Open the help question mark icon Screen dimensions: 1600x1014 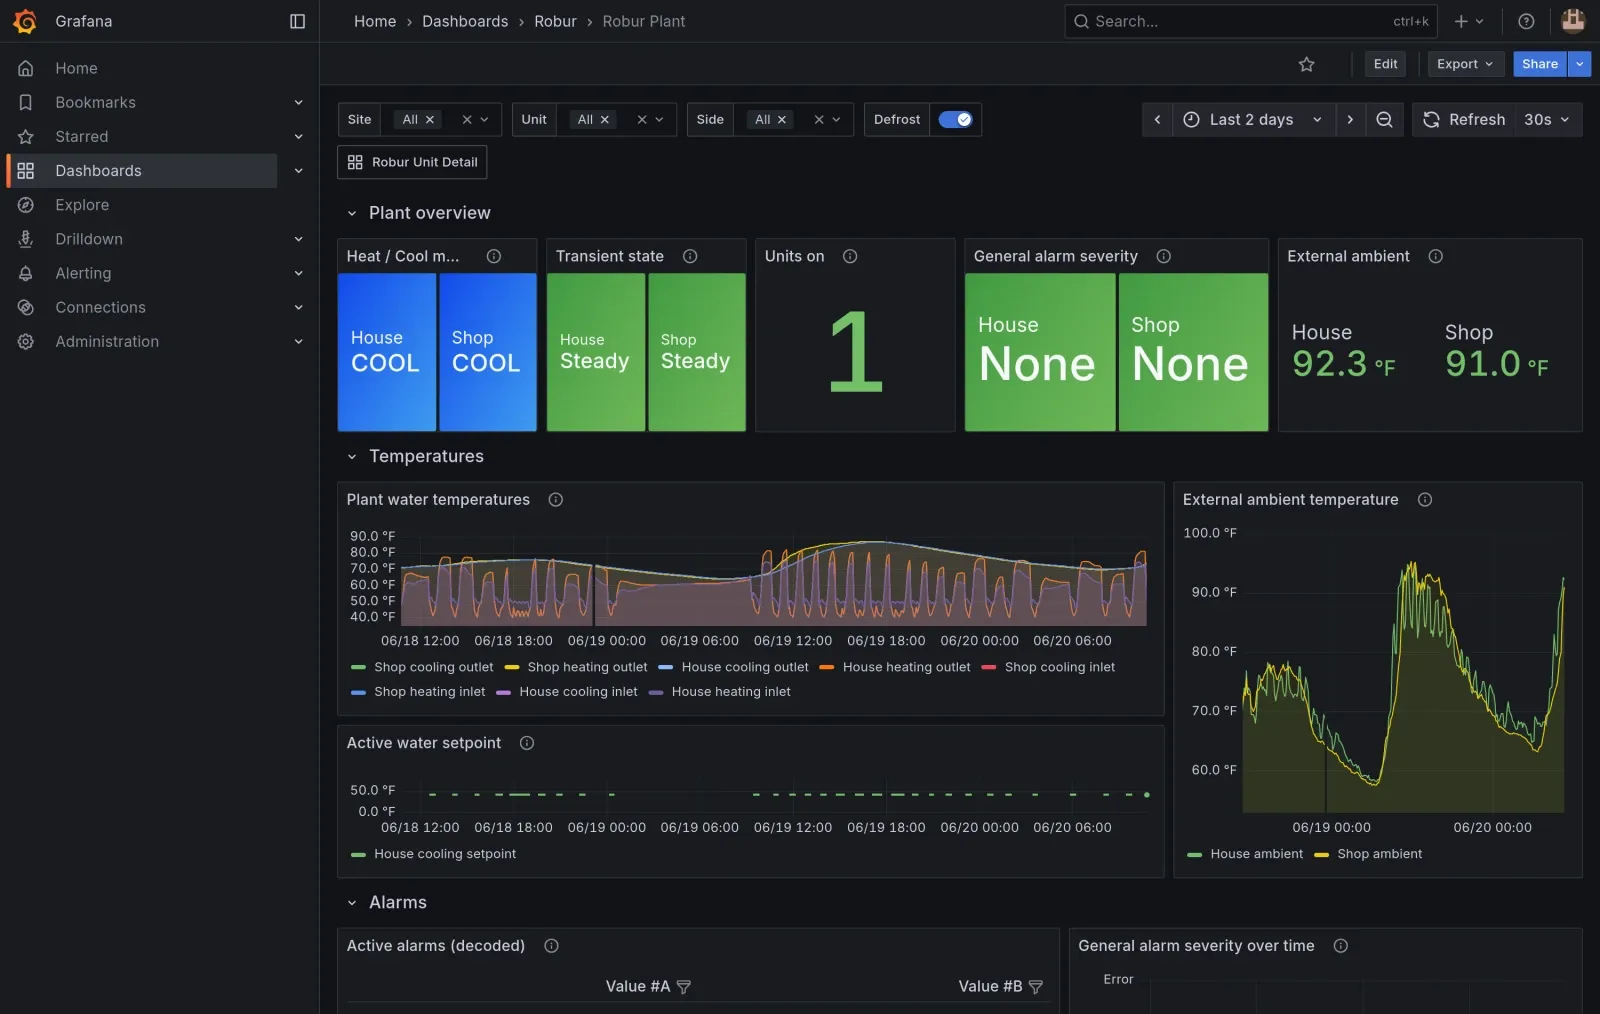1526,21
